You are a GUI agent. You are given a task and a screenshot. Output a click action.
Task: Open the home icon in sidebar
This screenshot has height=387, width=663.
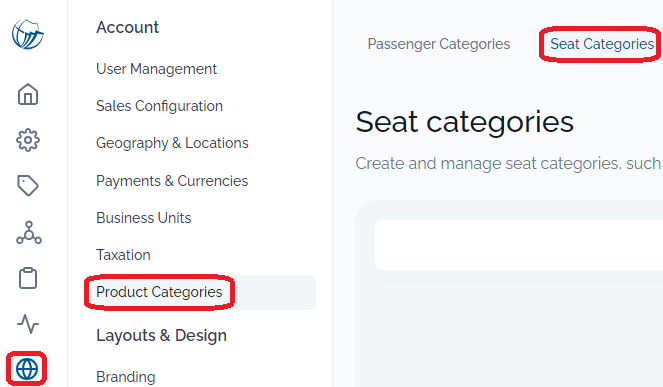[x=28, y=94]
